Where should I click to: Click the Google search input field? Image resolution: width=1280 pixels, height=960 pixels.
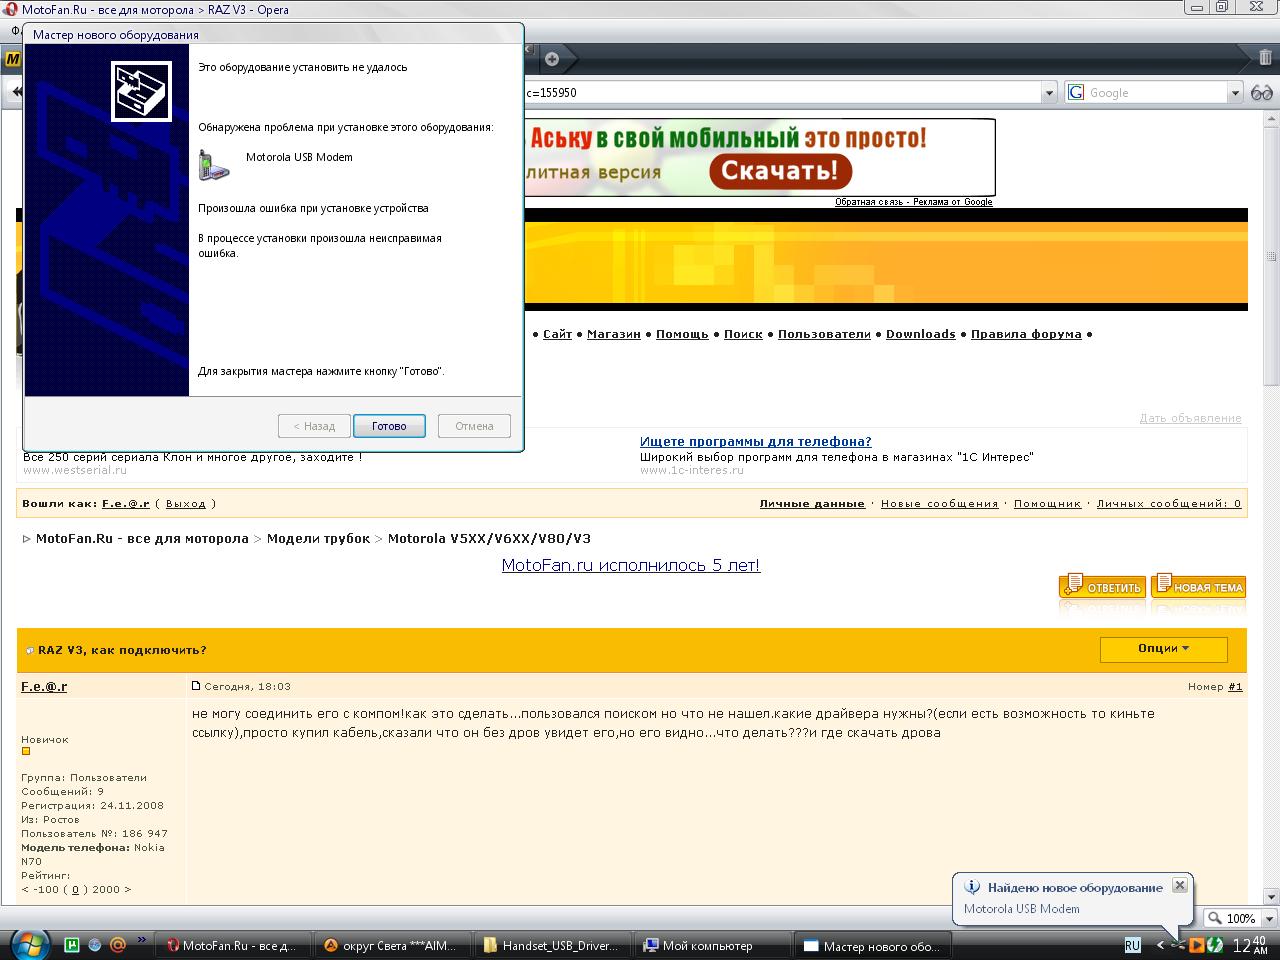(x=1155, y=93)
